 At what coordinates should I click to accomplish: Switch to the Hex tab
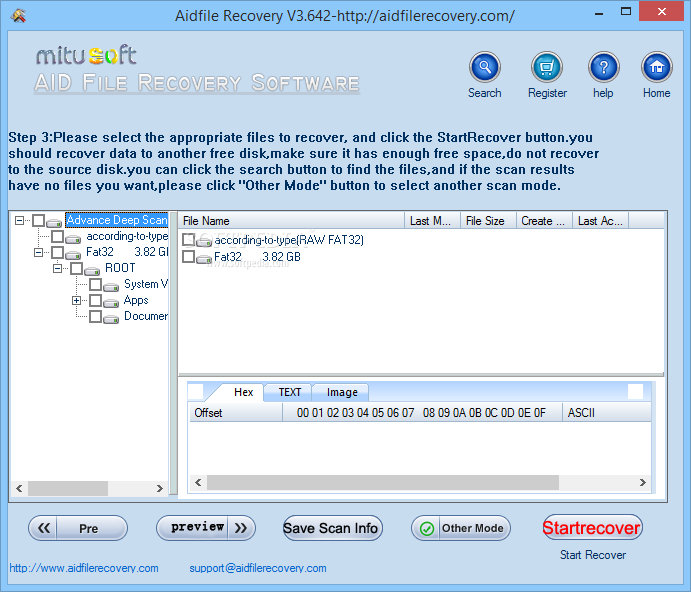243,392
